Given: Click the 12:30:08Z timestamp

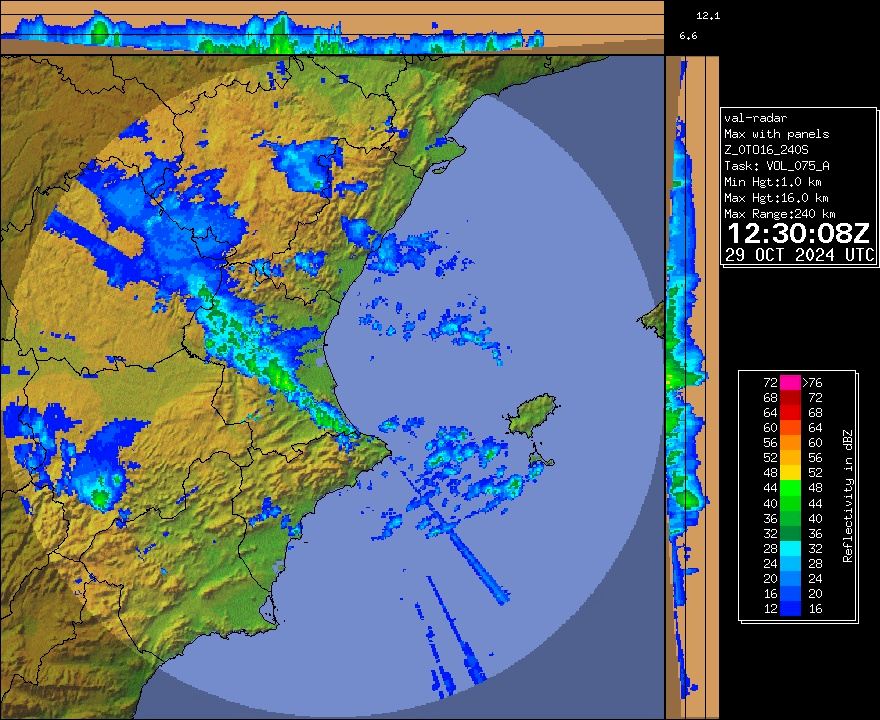Looking at the screenshot, I should tap(797, 234).
